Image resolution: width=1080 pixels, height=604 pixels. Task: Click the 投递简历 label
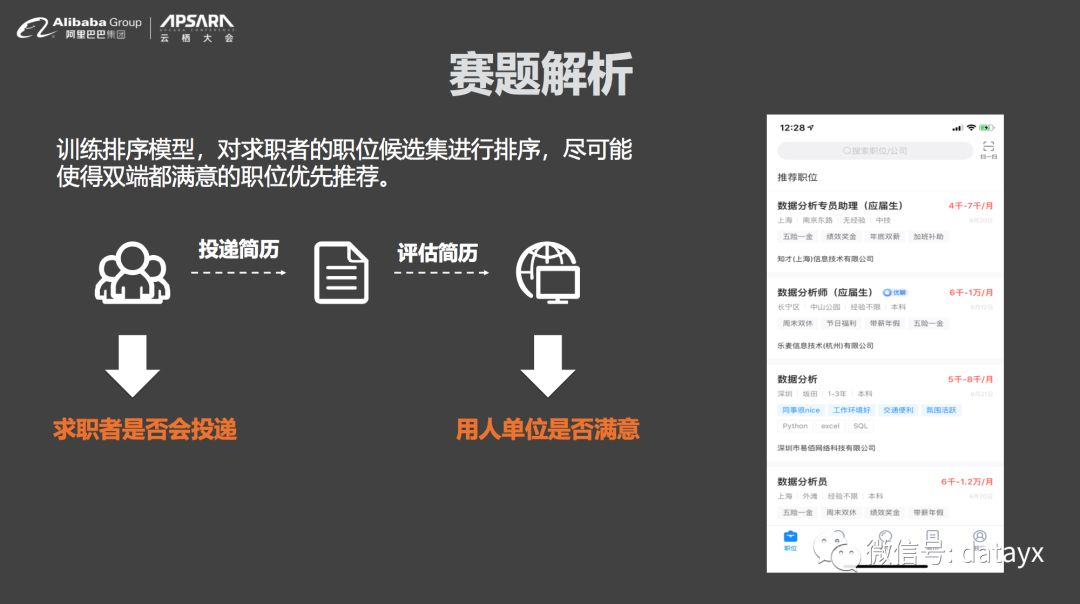pos(239,249)
